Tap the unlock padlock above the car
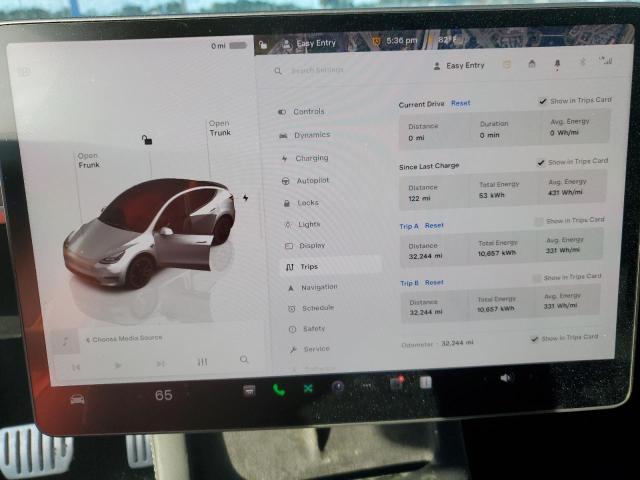 coord(147,140)
